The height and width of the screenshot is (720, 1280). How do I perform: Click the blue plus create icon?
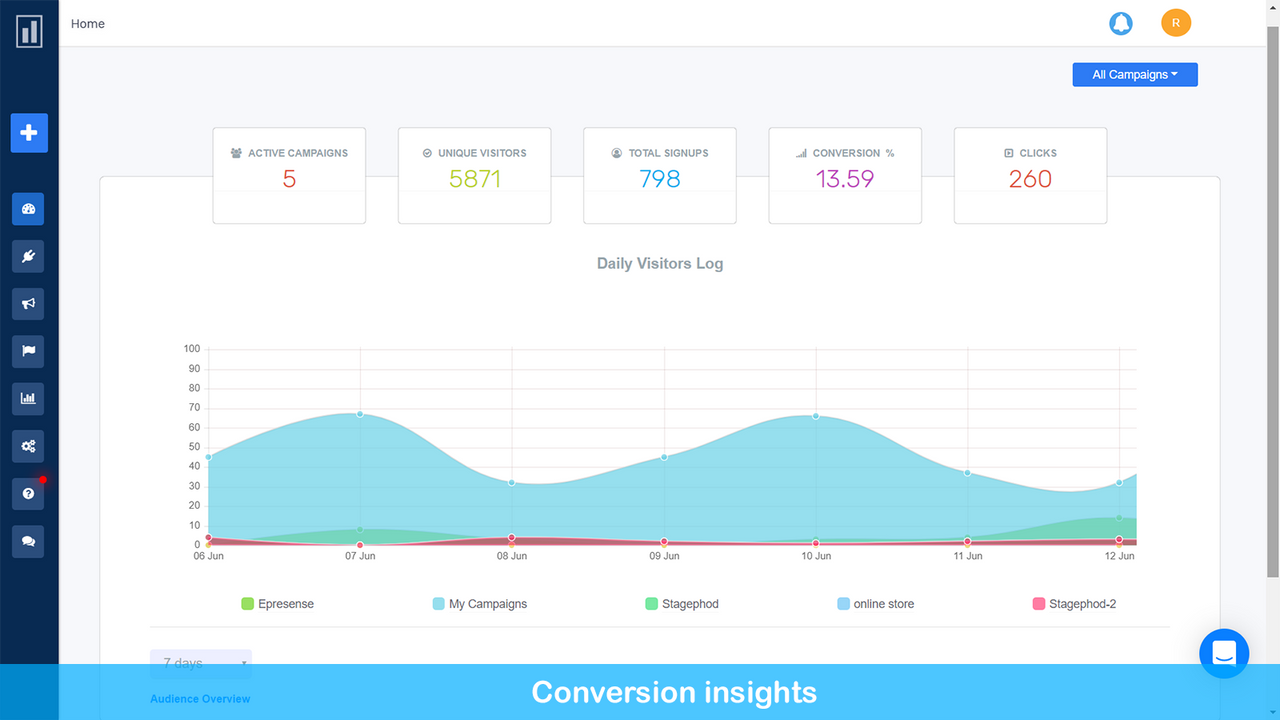pos(29,133)
